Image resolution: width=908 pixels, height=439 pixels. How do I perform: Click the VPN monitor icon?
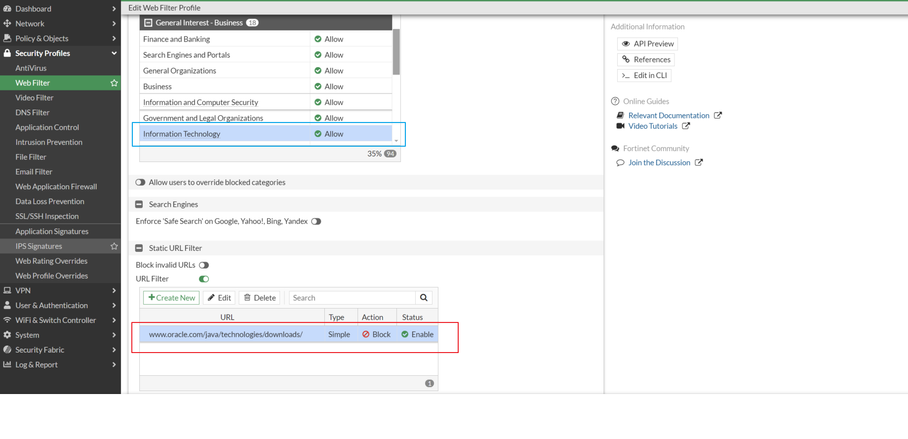tap(8, 291)
